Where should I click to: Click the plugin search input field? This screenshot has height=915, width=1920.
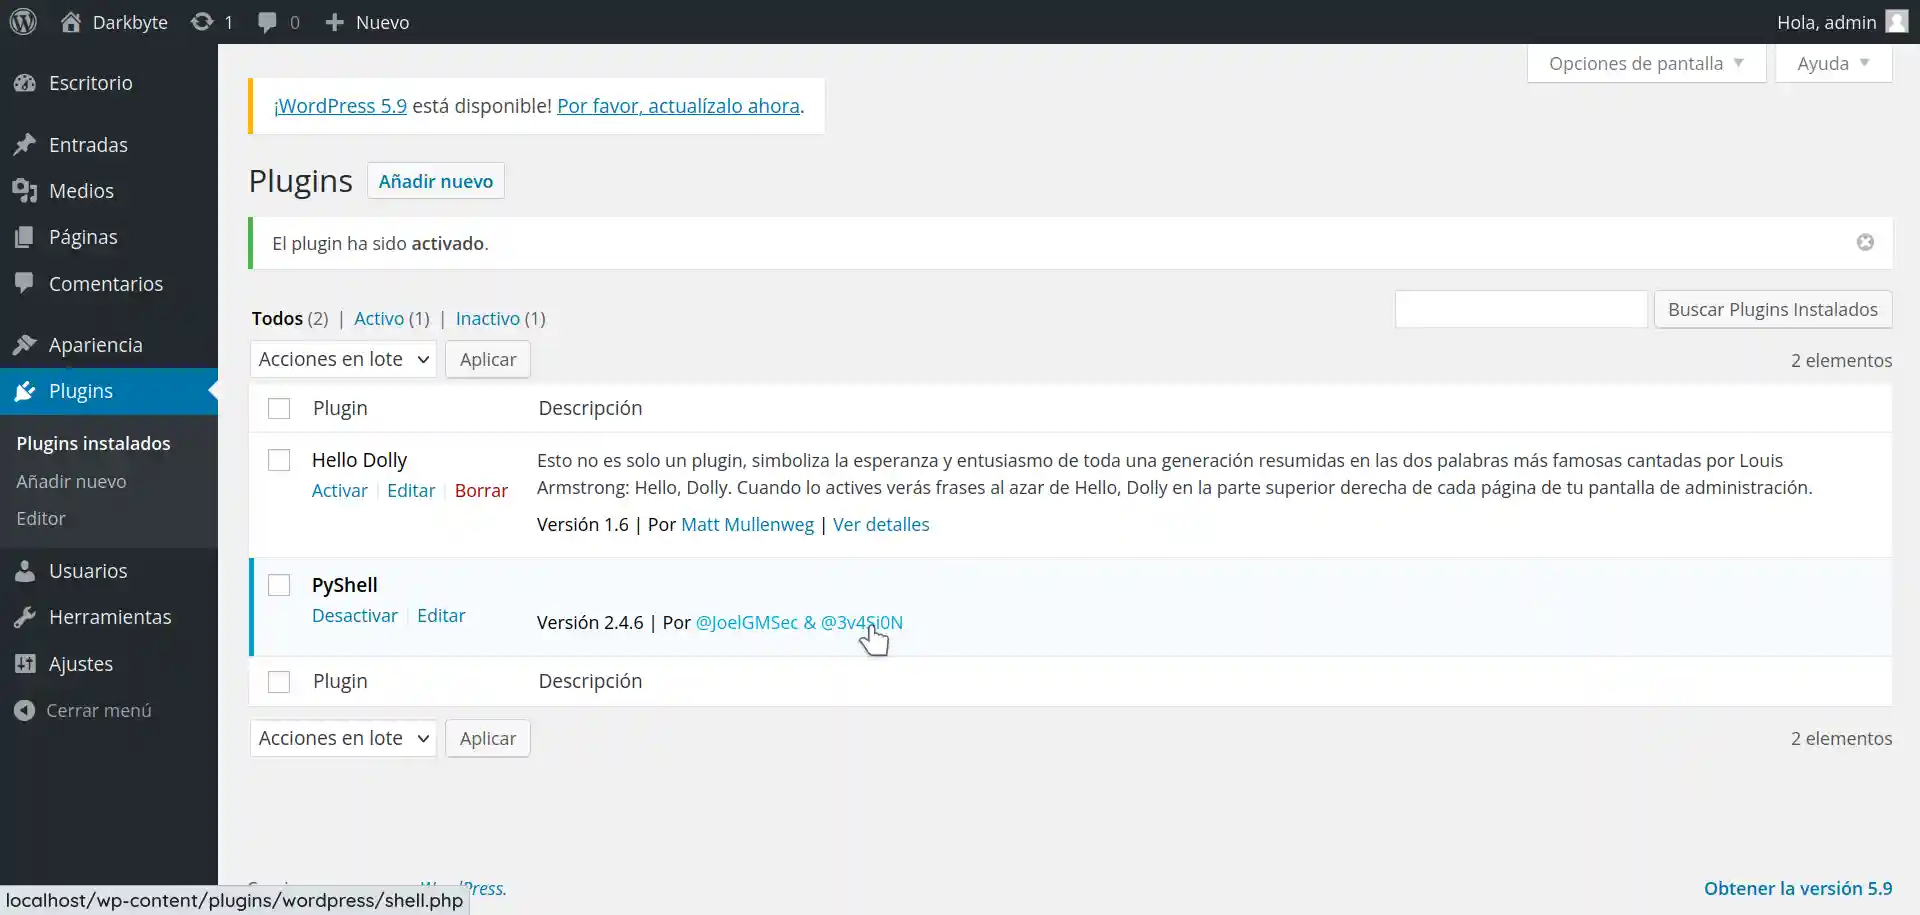click(x=1521, y=309)
